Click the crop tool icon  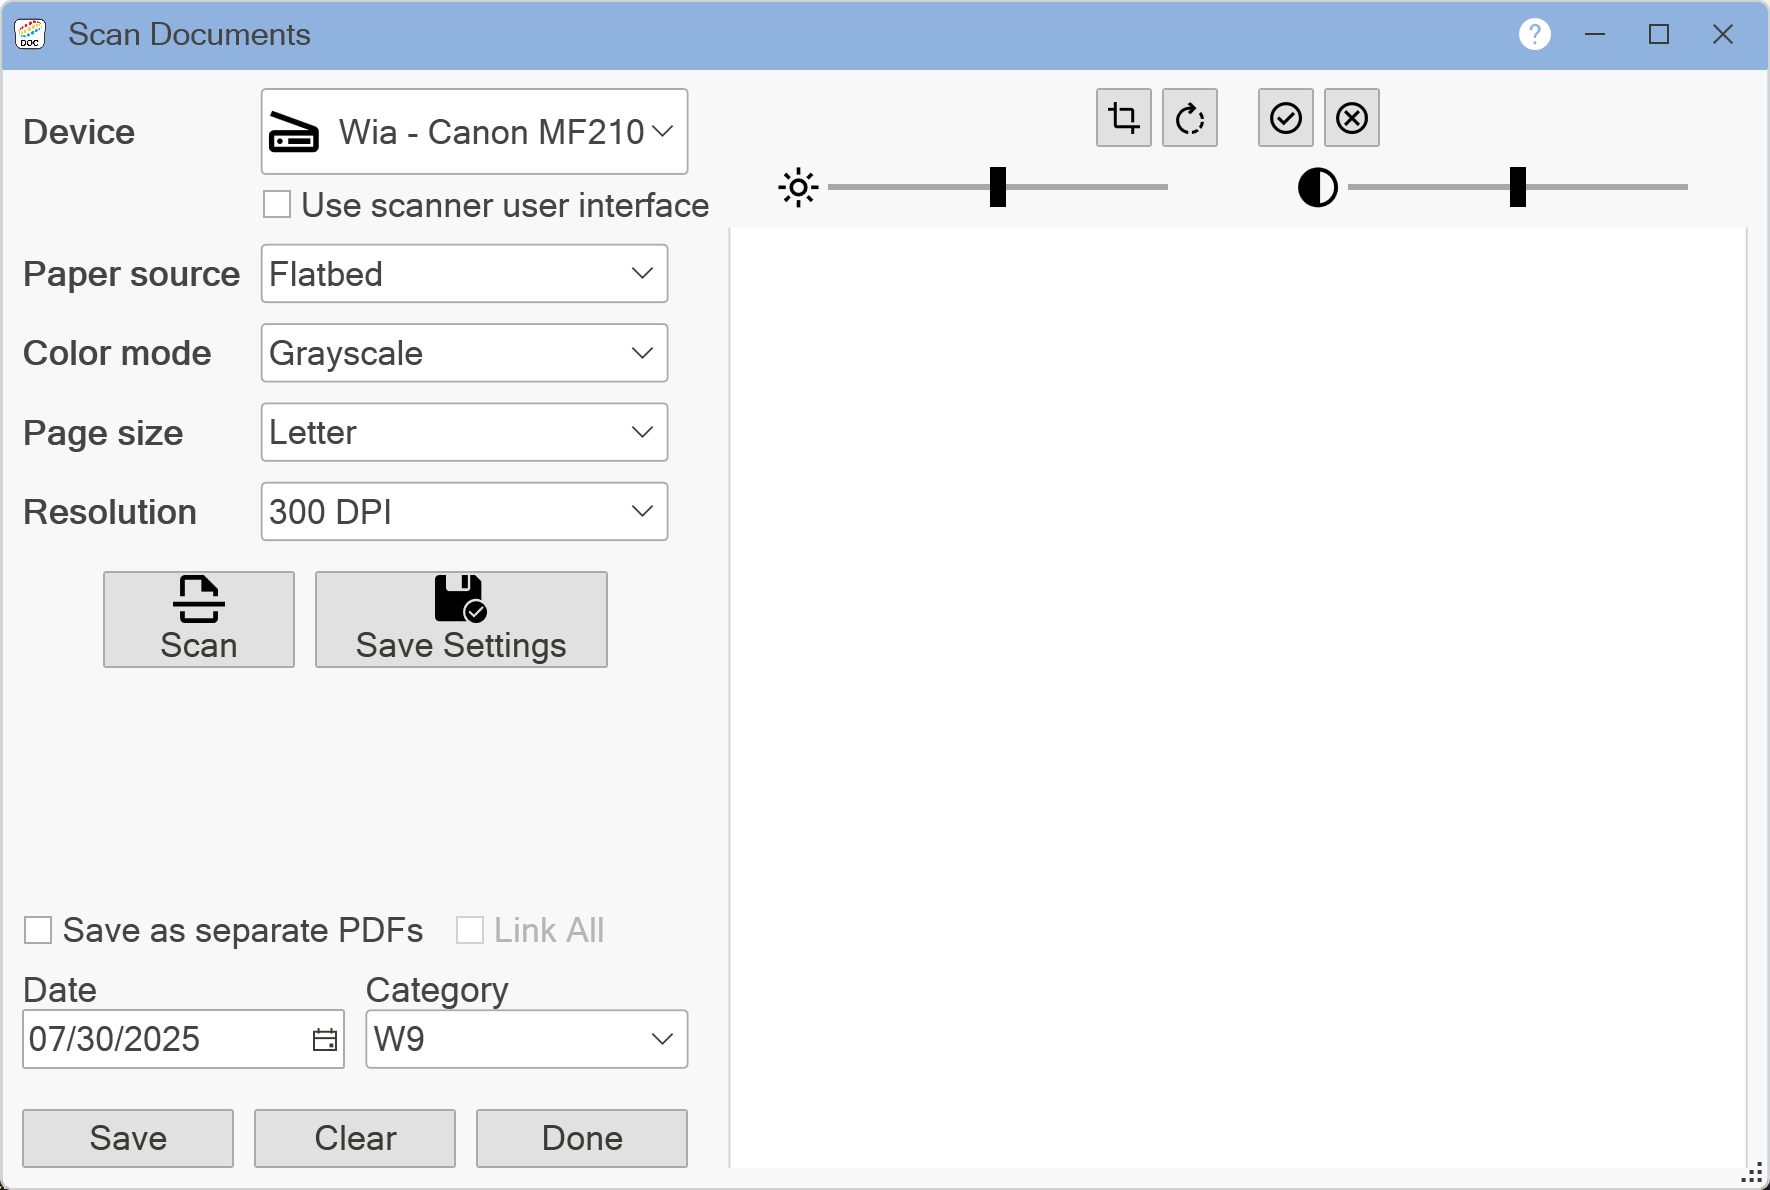1123,118
